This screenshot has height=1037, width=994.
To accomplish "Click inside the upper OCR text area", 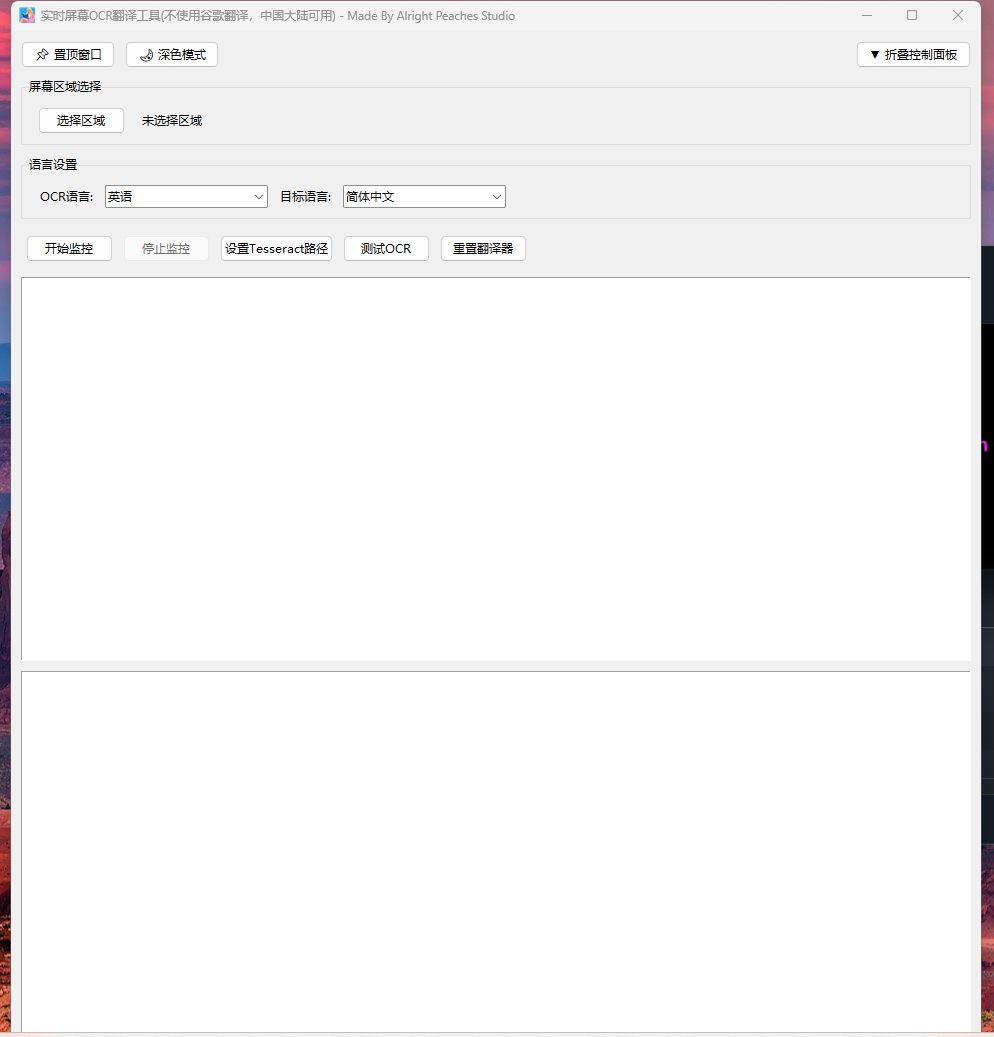I will (496, 469).
